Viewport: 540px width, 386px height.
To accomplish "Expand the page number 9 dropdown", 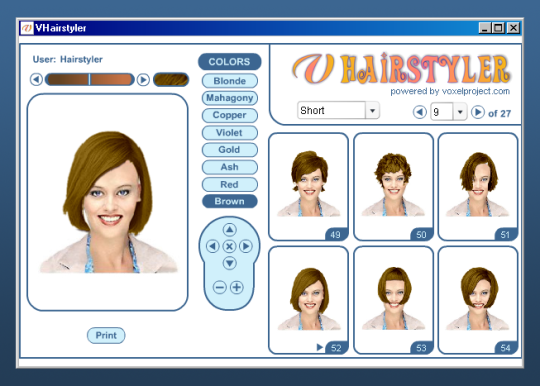I will point(460,112).
